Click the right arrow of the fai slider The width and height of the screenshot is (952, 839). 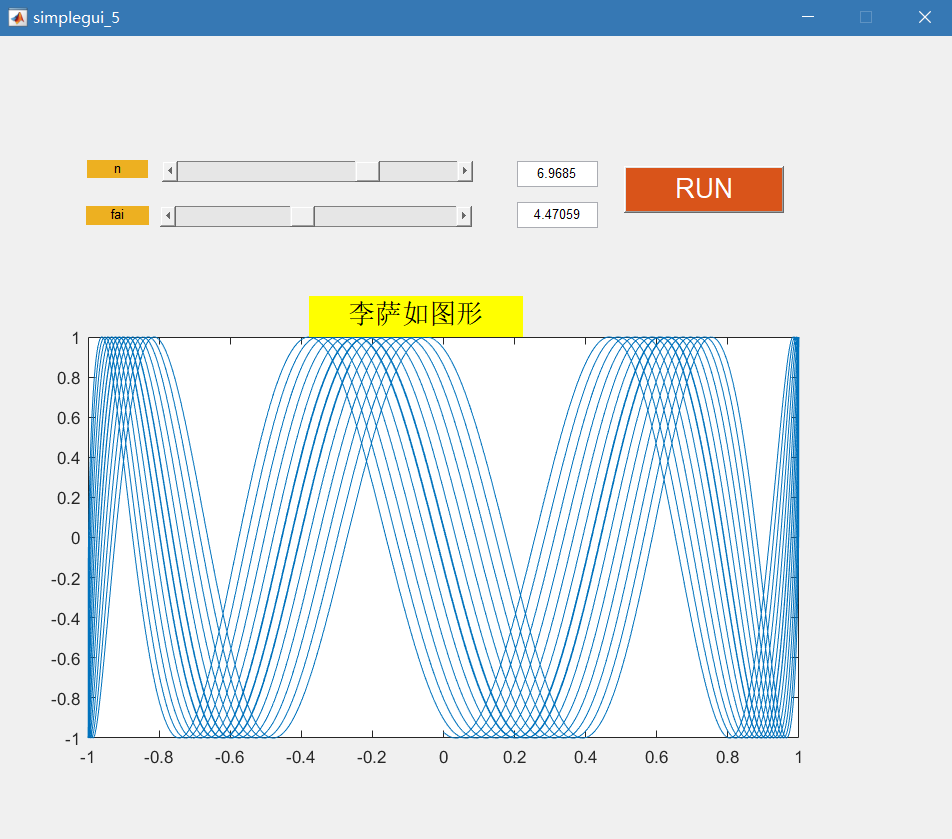click(x=464, y=216)
